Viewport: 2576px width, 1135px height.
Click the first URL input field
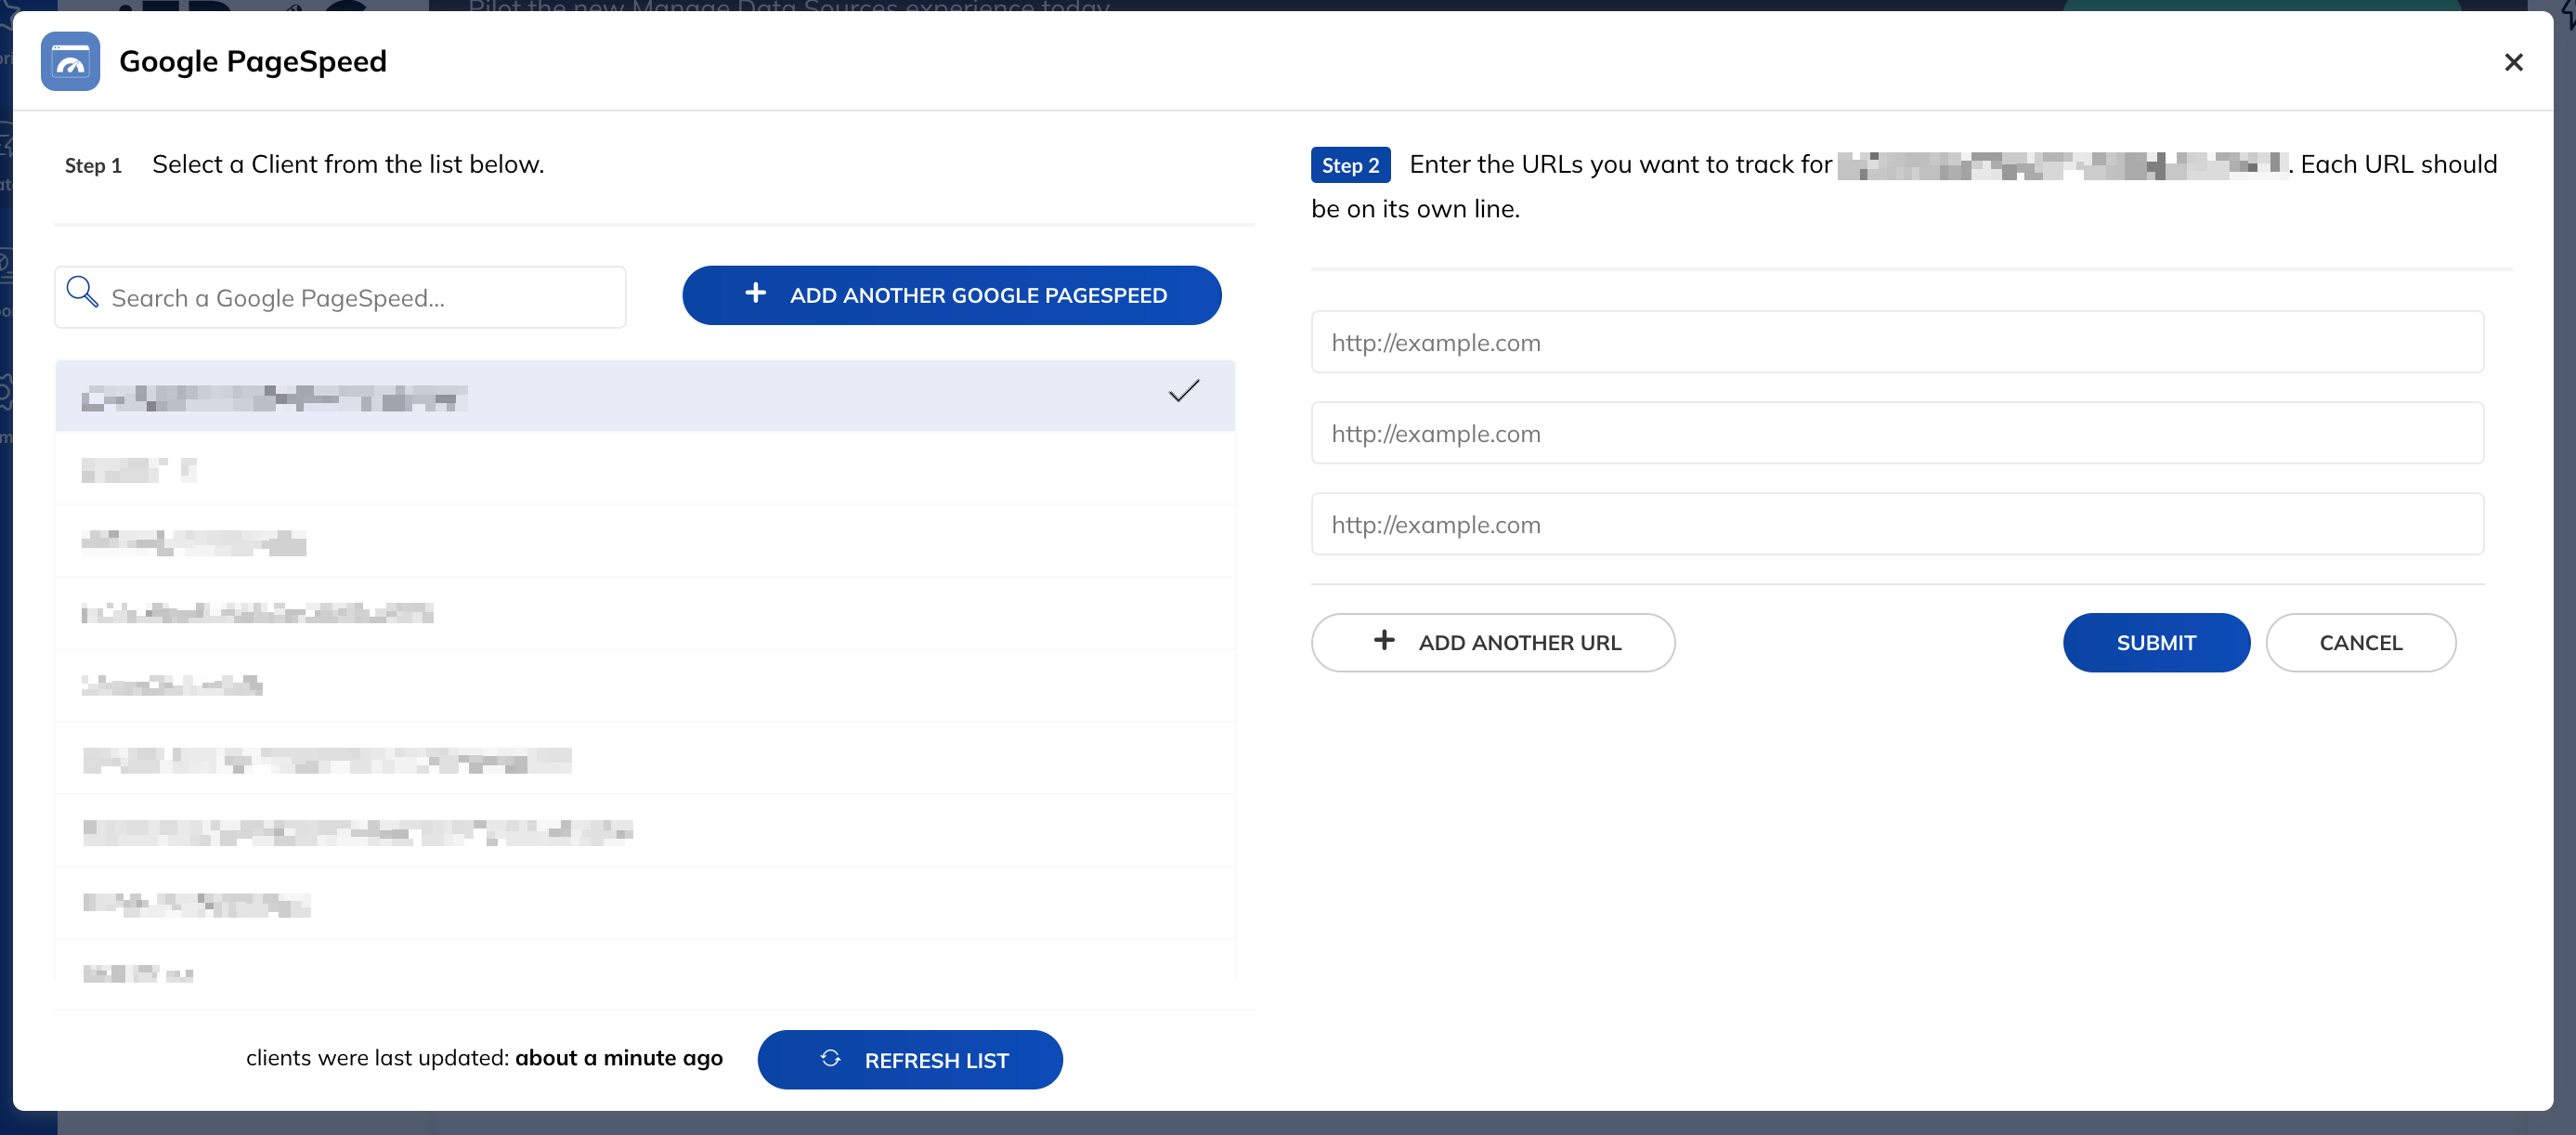pyautogui.click(x=1897, y=342)
